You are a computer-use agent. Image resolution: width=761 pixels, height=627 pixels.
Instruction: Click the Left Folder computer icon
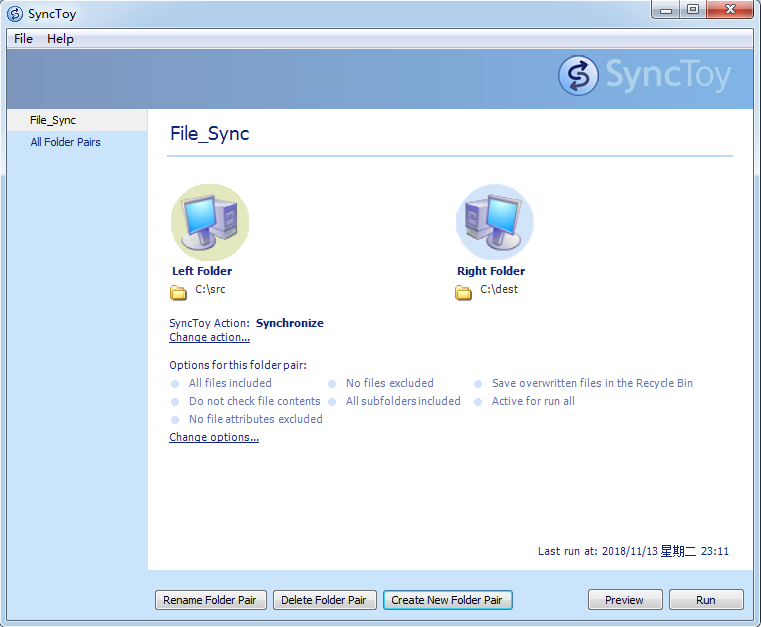click(210, 222)
